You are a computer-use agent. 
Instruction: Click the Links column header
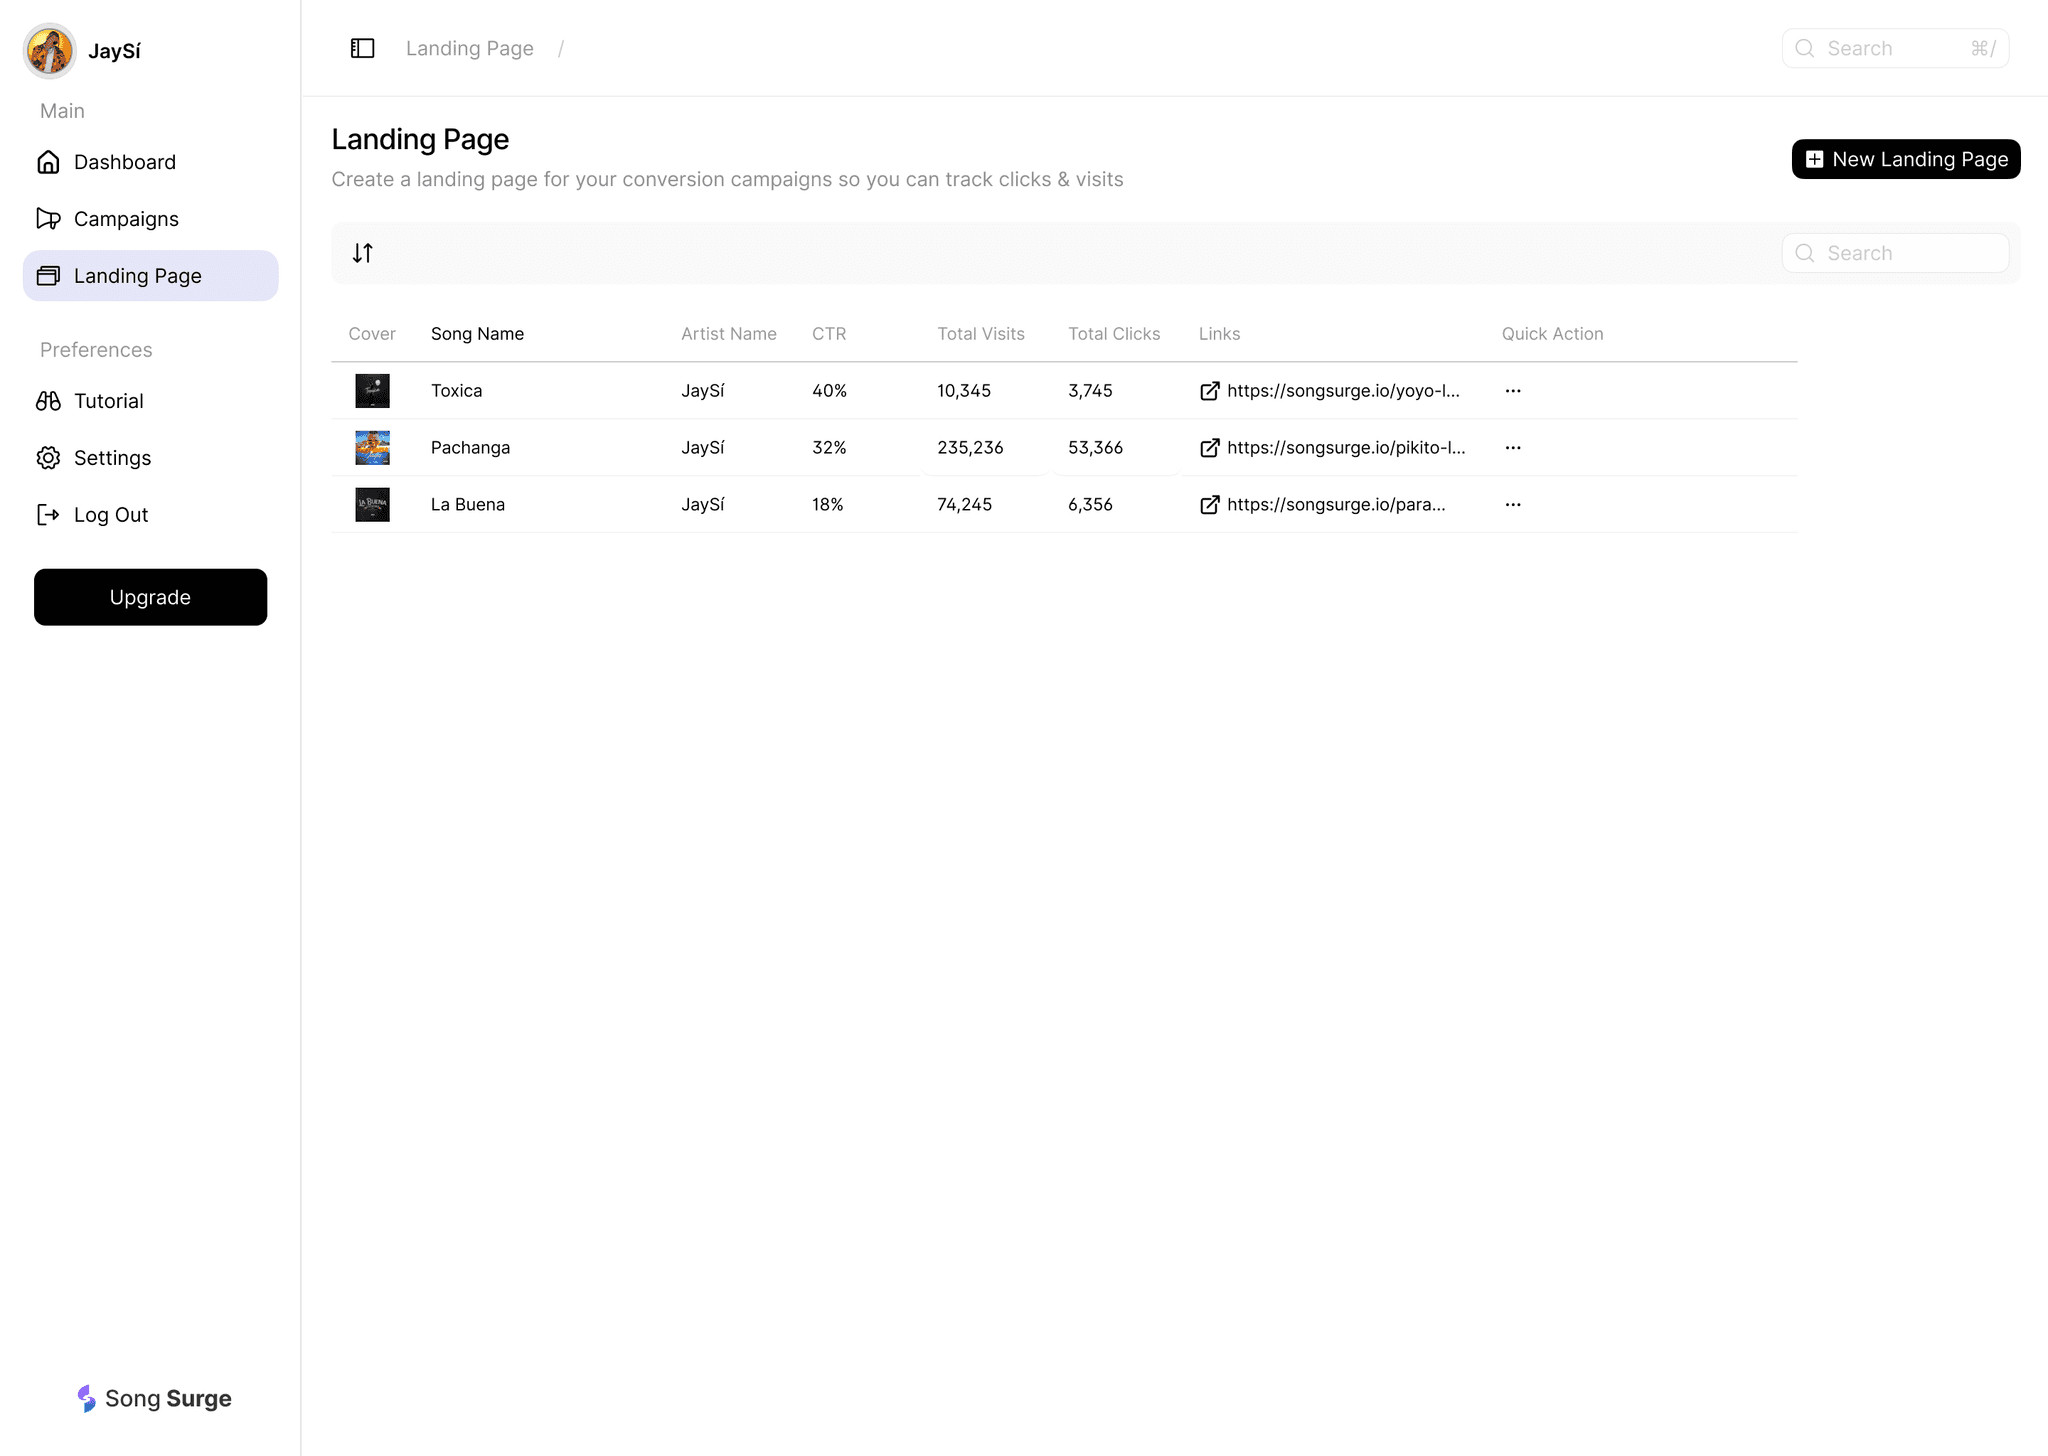[x=1219, y=334]
